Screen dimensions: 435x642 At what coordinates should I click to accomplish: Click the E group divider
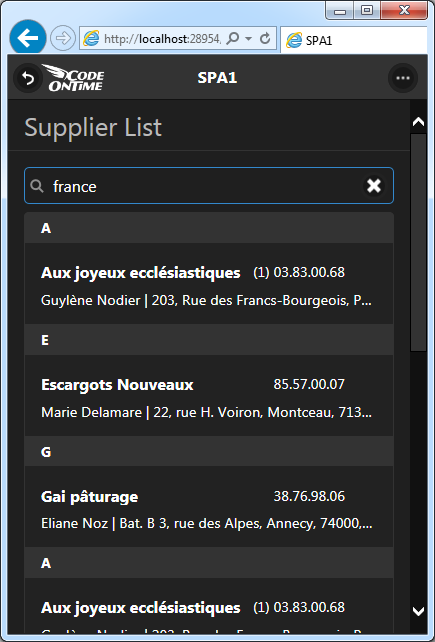pyautogui.click(x=209, y=340)
